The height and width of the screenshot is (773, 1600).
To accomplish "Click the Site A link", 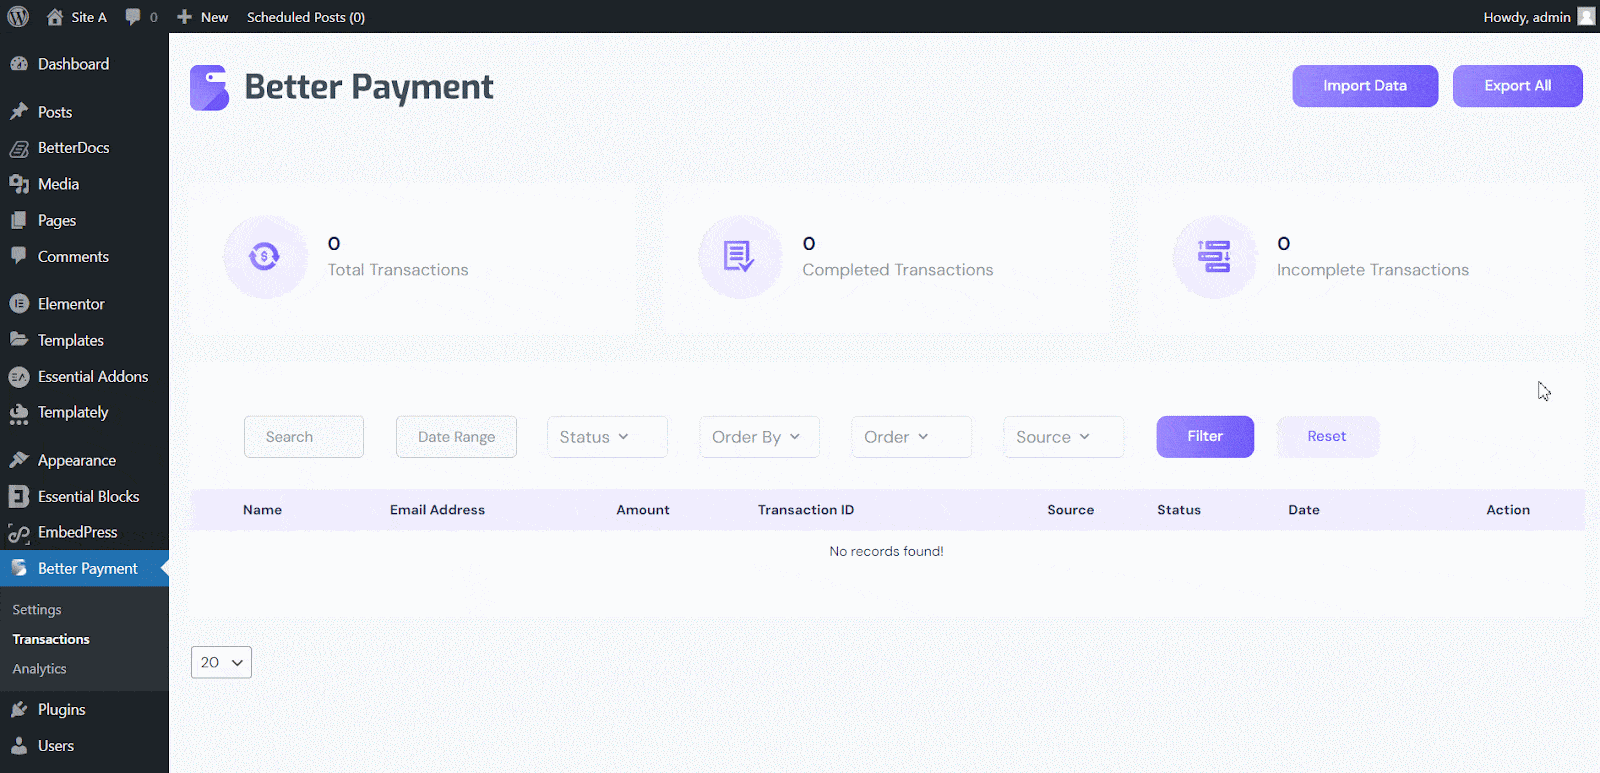I will [x=89, y=17].
